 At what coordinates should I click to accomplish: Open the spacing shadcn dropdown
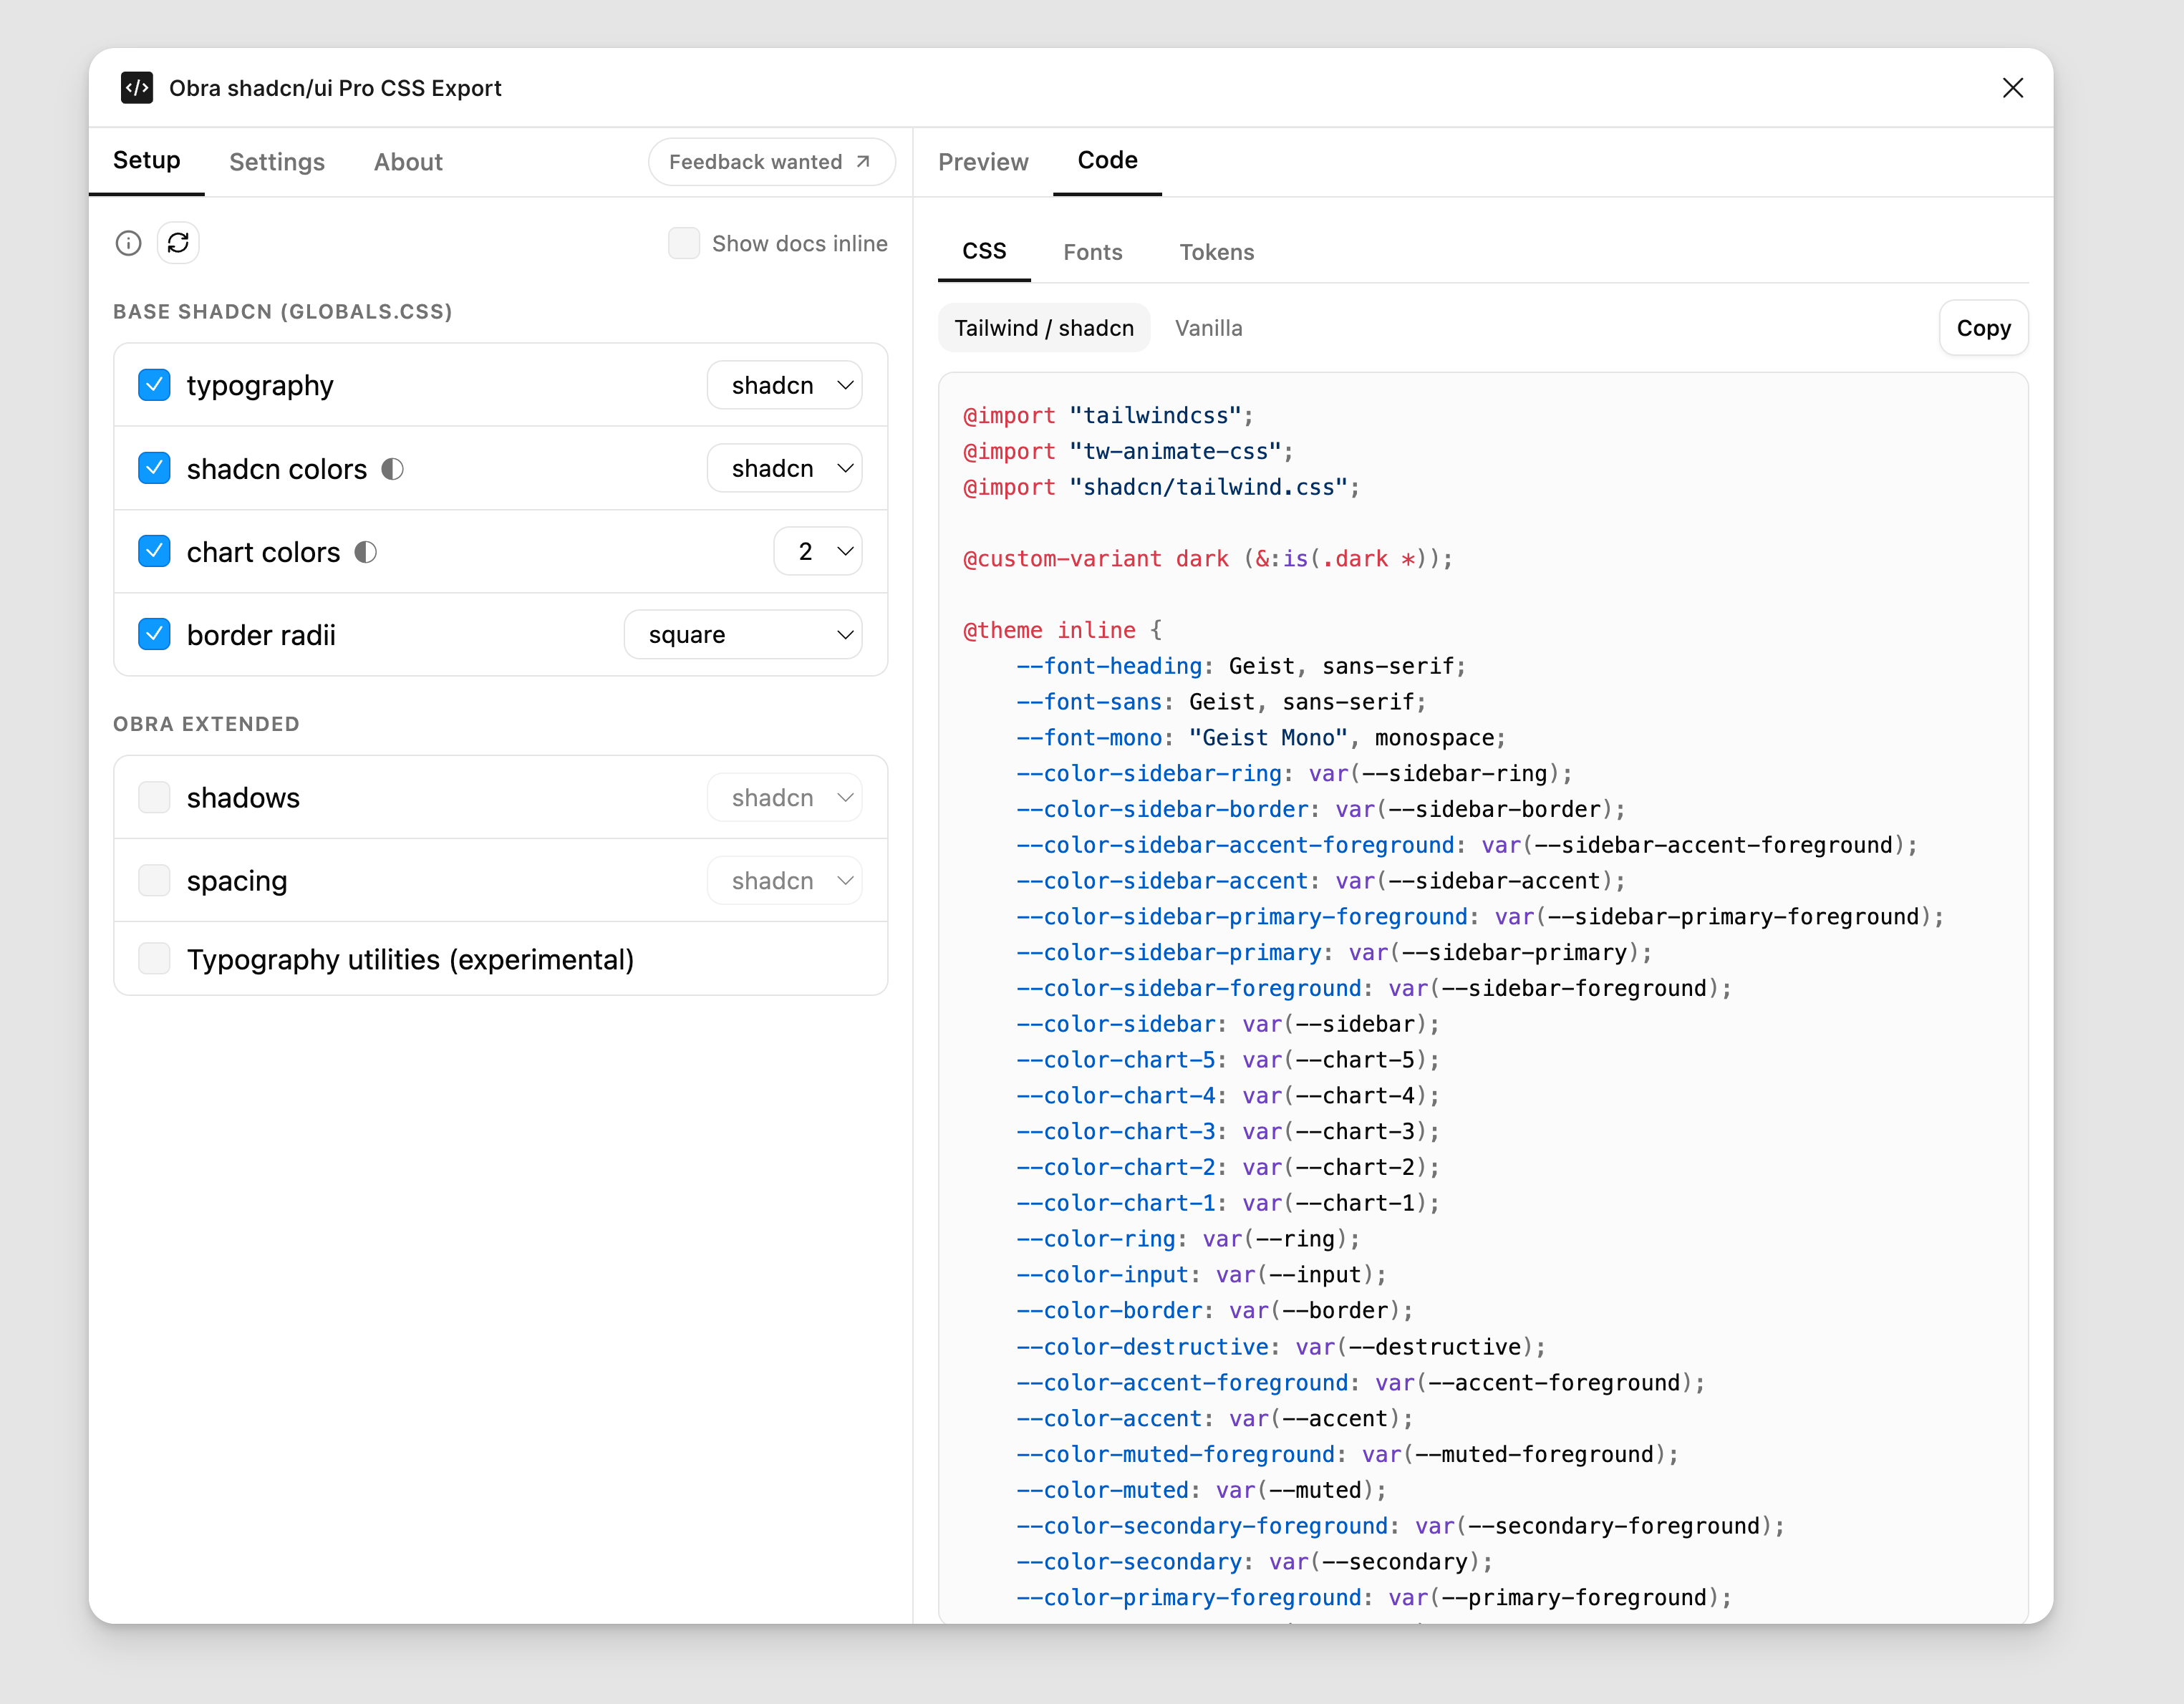(x=785, y=880)
